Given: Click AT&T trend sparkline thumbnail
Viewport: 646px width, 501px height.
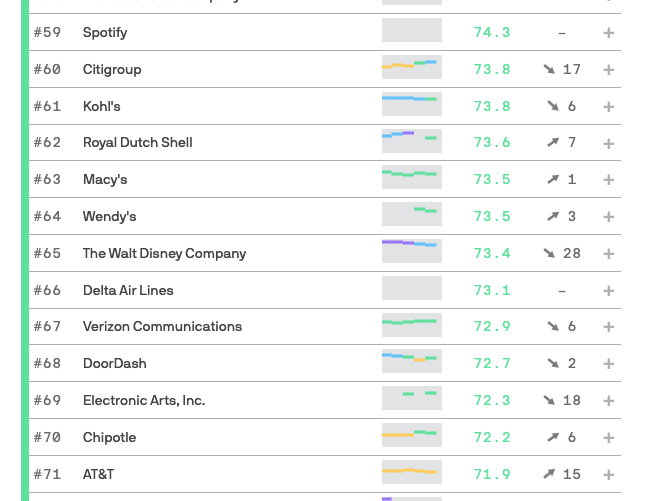Looking at the screenshot, I should [x=411, y=473].
